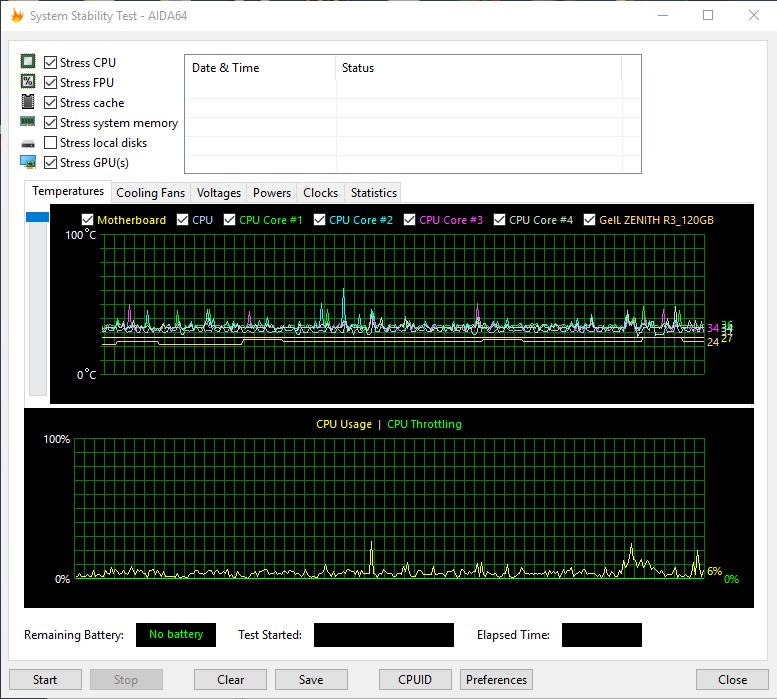Go to the Clocks tab
Image resolution: width=777 pixels, height=699 pixels.
(x=320, y=193)
